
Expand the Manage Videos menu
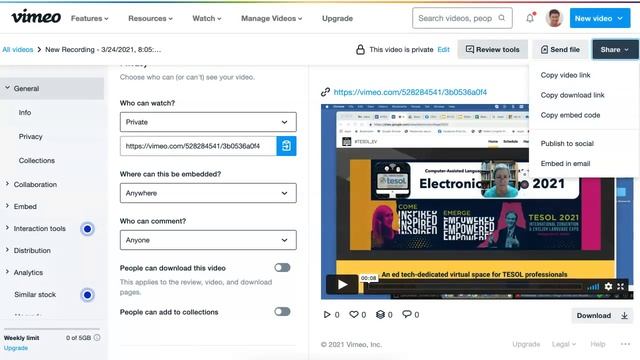pyautogui.click(x=271, y=18)
